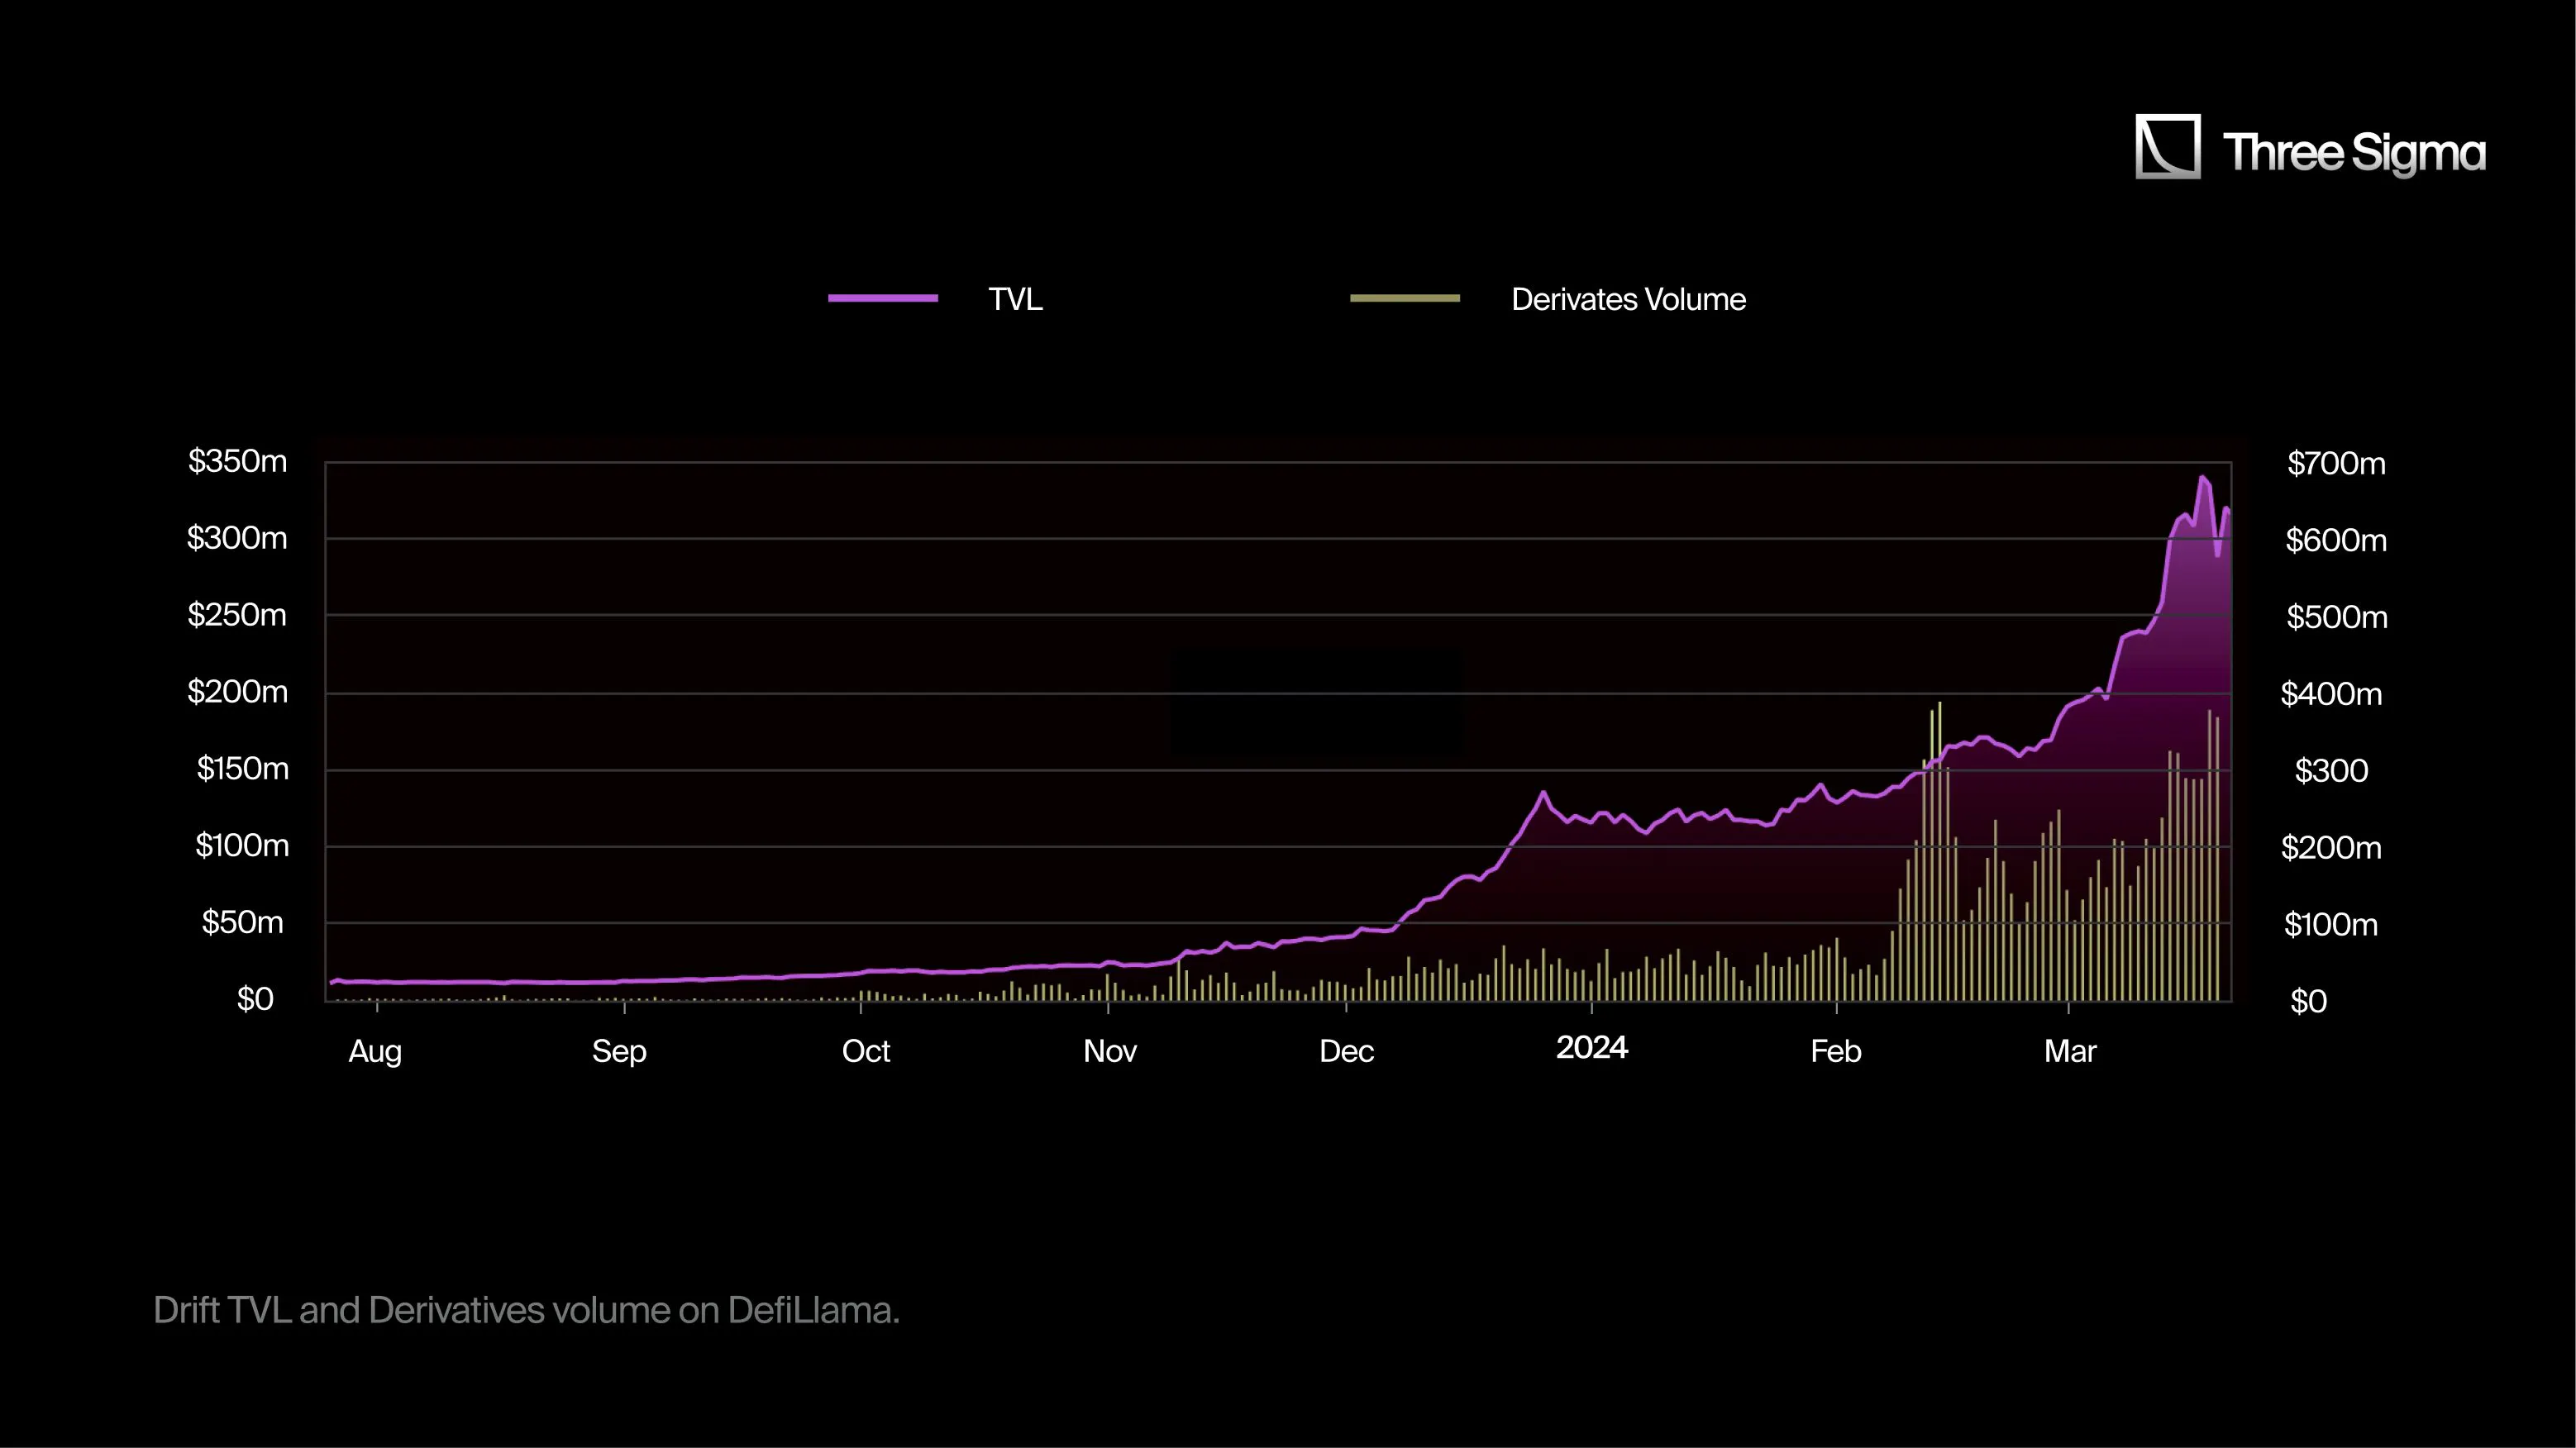Click the $200m left axis label
Screen dimensions: 2576x1448
pyautogui.click(x=238, y=691)
